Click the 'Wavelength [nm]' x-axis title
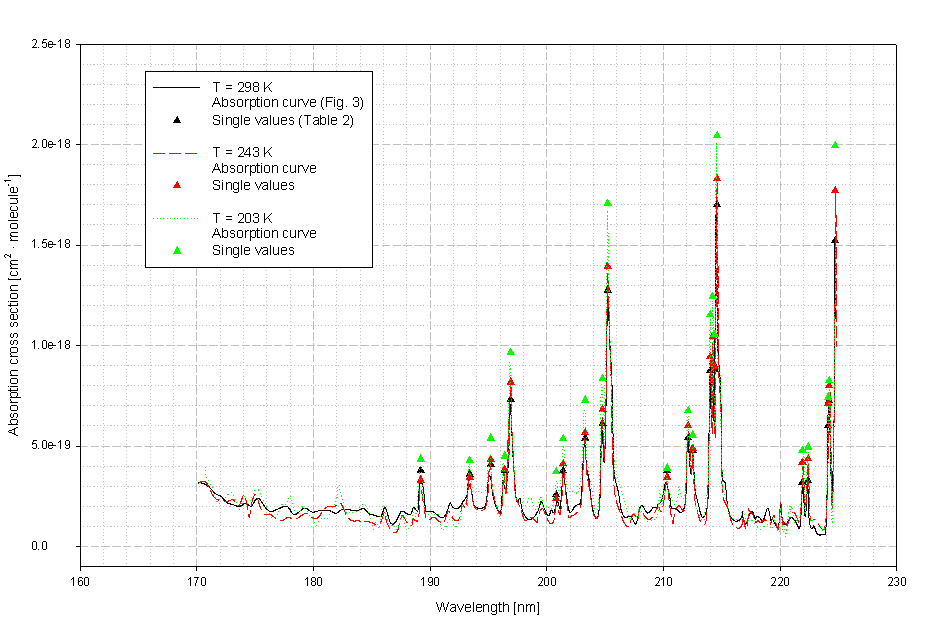Image resolution: width=936 pixels, height=619 pixels. coord(487,607)
